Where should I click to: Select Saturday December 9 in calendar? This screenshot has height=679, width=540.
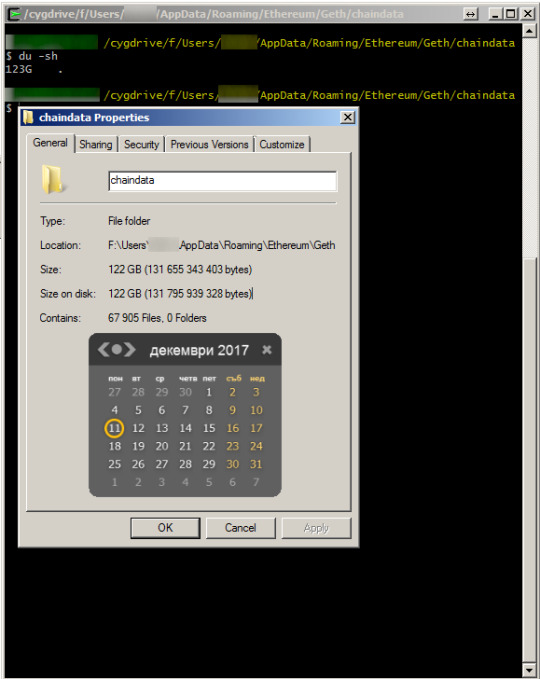click(233, 410)
